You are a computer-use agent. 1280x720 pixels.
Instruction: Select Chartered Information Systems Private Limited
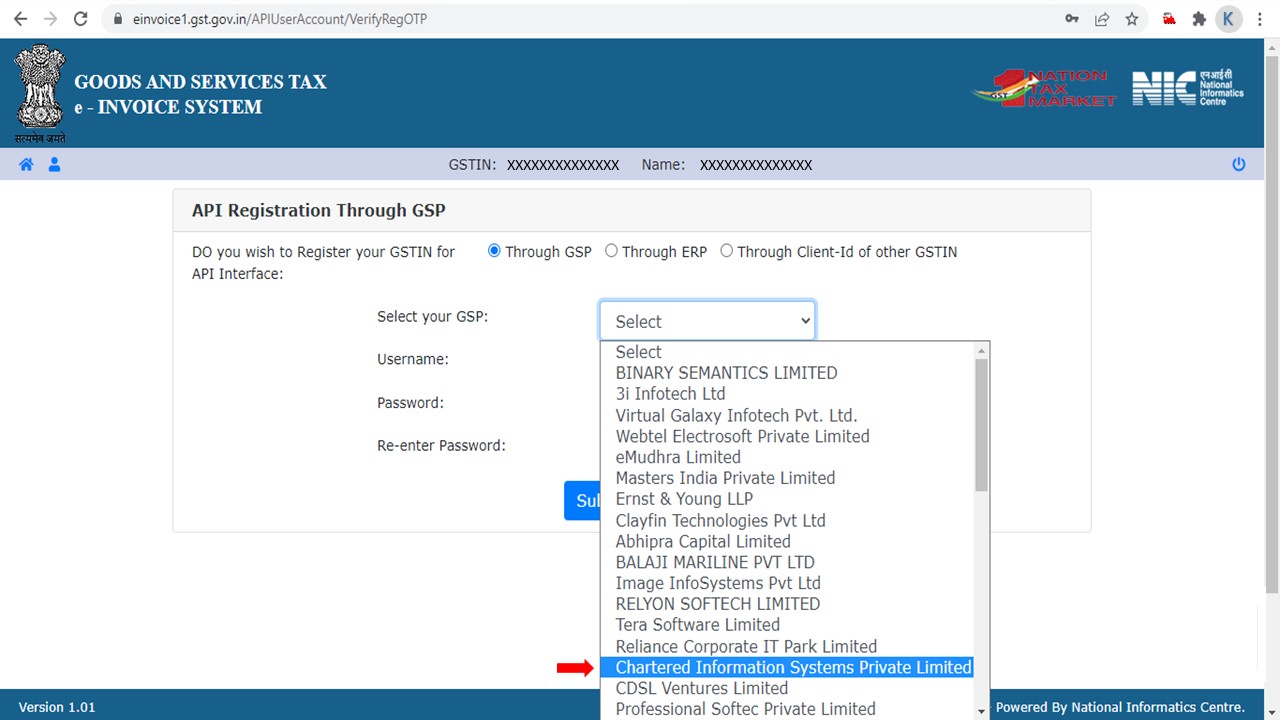click(787, 667)
